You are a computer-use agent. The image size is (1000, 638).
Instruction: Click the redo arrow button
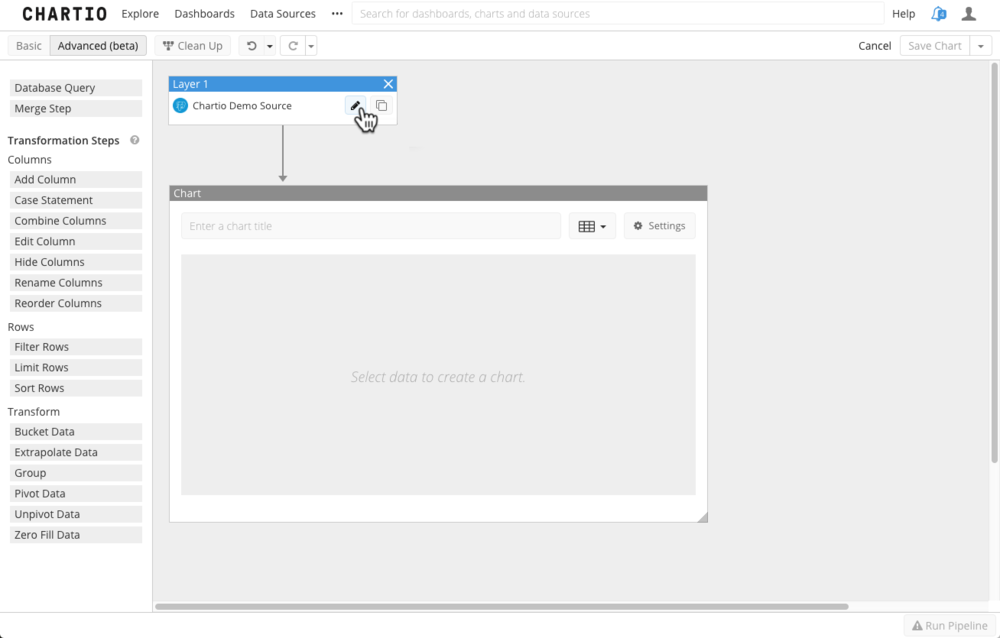click(x=293, y=46)
